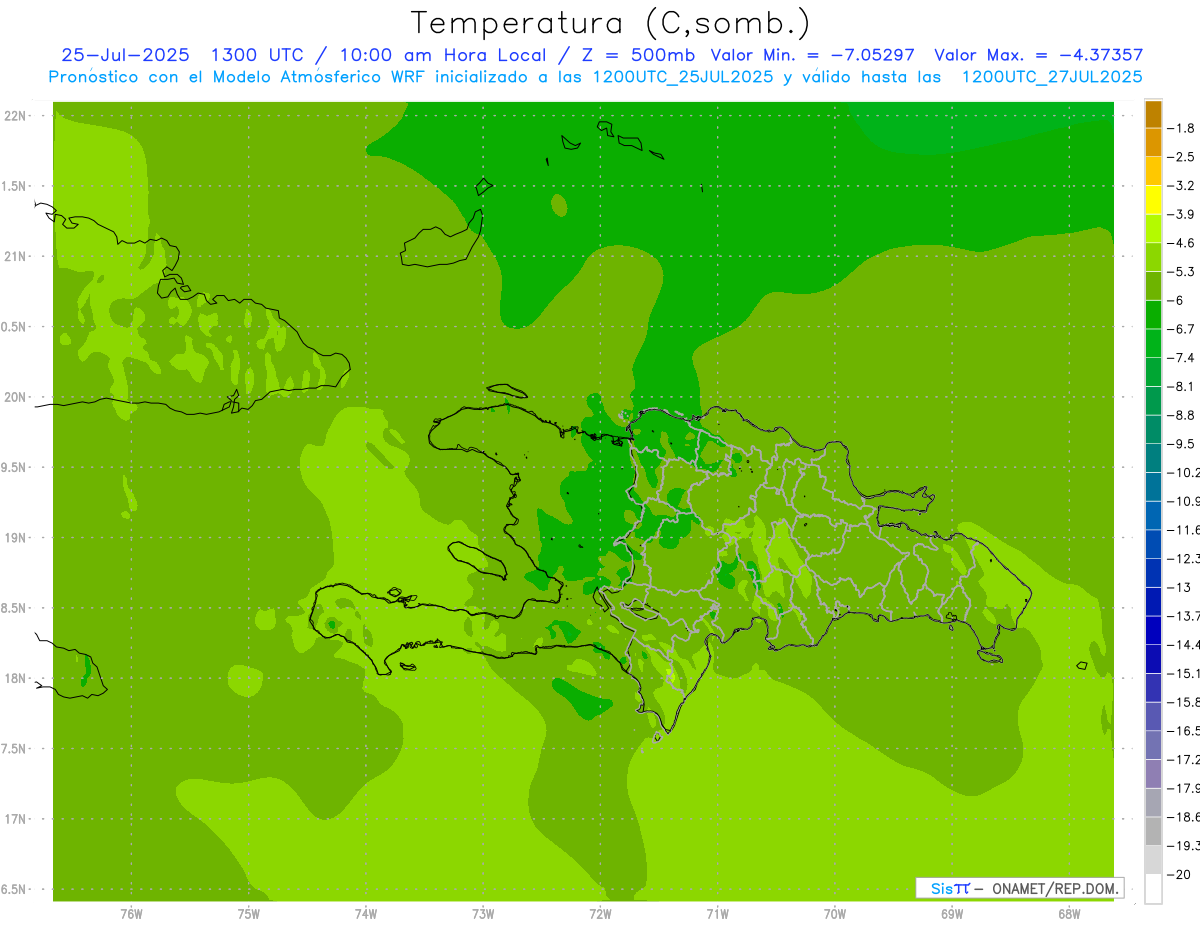Pick the yellow swatch between -3.2 and -3.9
Viewport: 1200px width, 927px height.
[x=1153, y=200]
